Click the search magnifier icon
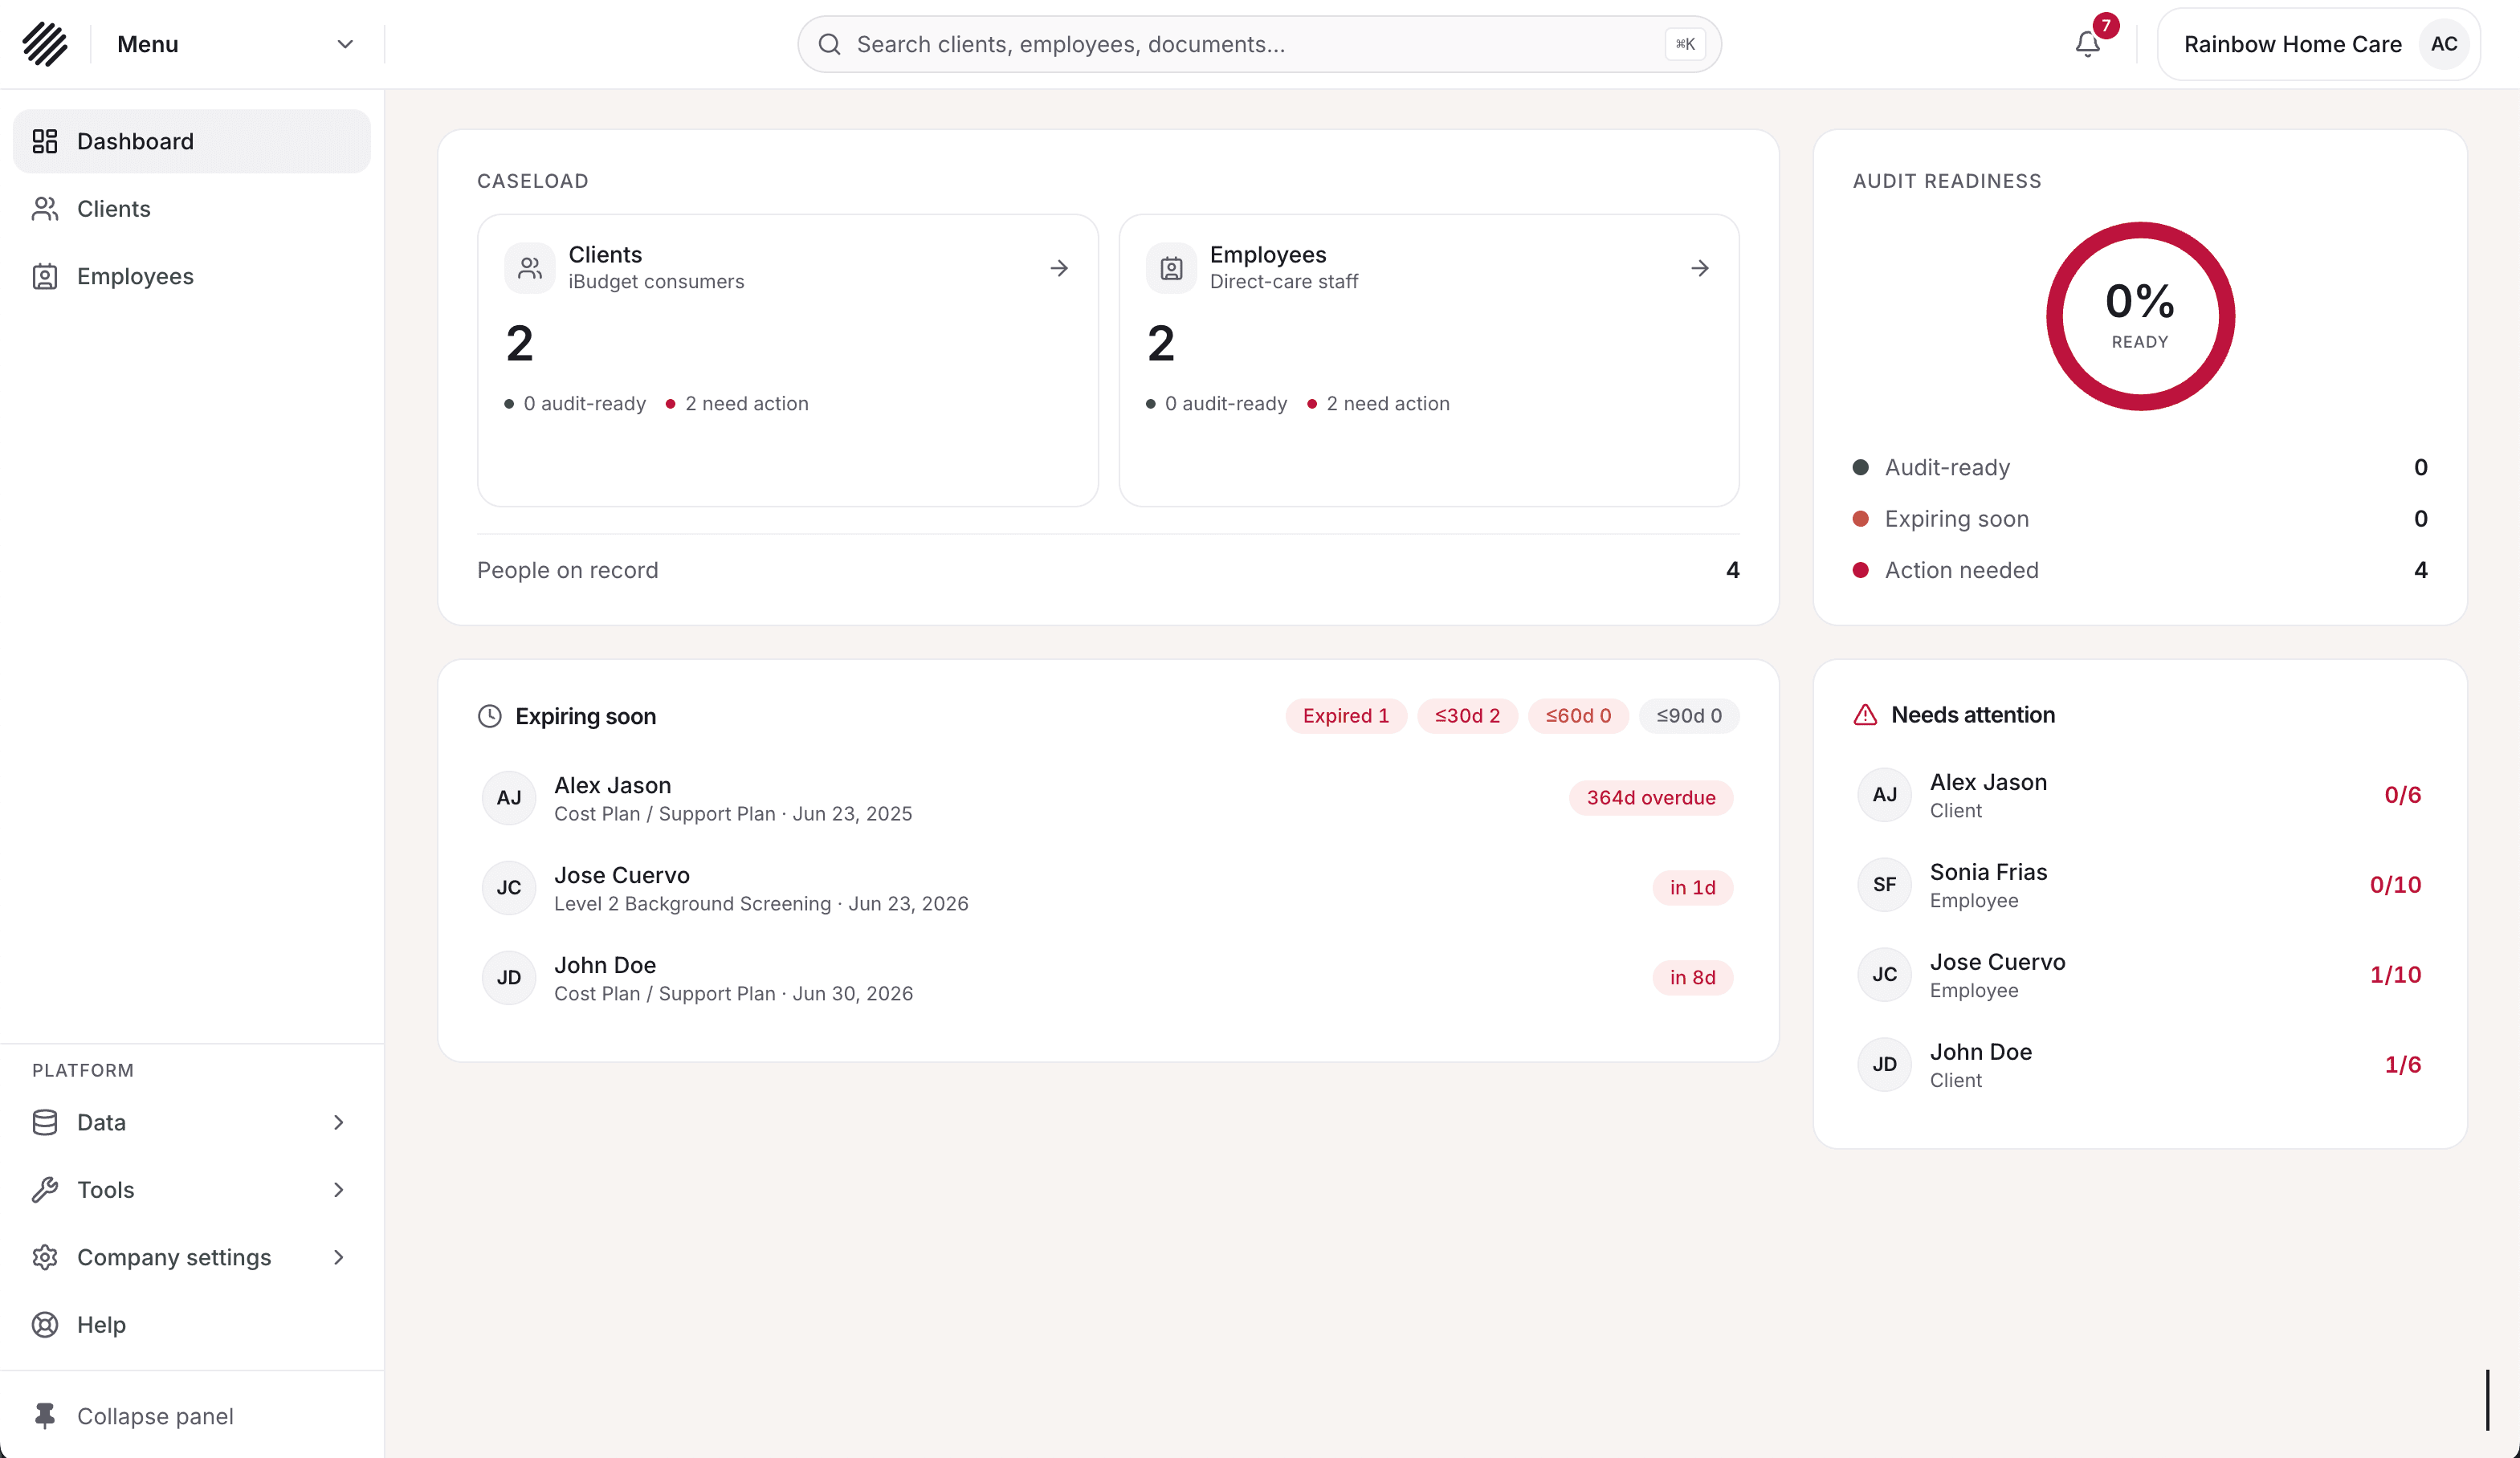The width and height of the screenshot is (2520, 1458). point(829,44)
